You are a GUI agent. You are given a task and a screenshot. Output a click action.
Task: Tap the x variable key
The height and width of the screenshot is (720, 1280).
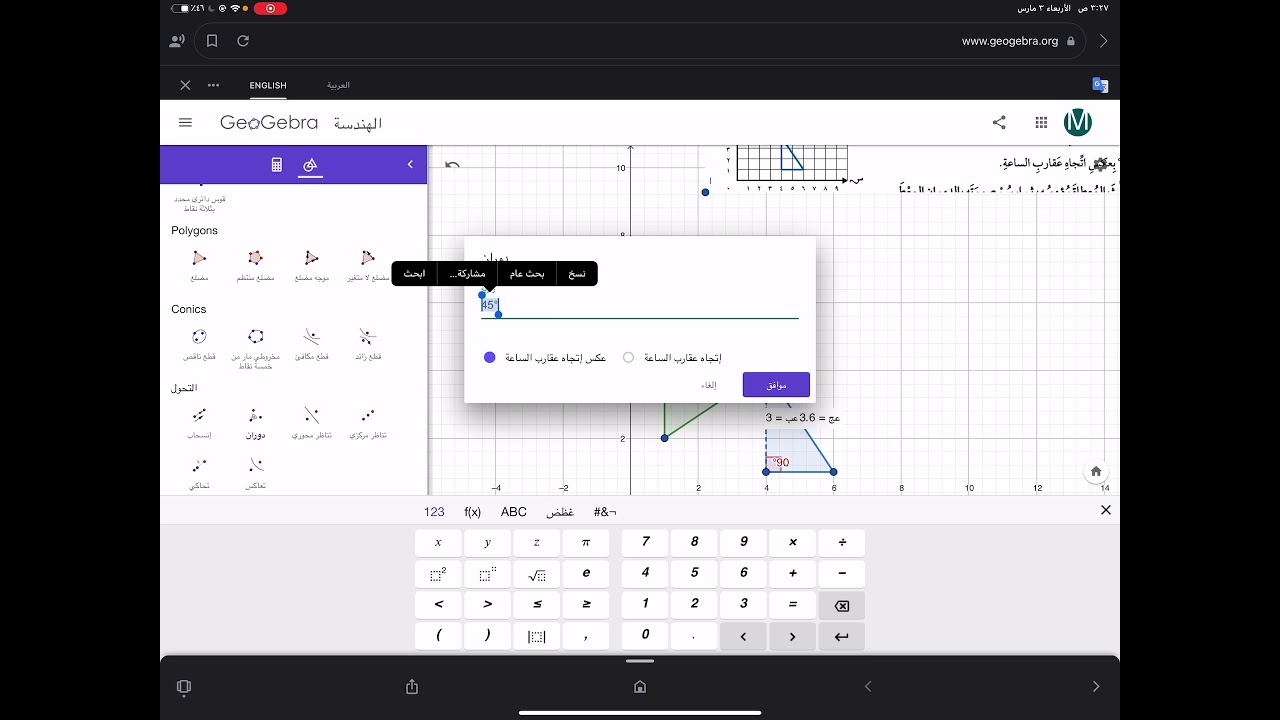[438, 543]
